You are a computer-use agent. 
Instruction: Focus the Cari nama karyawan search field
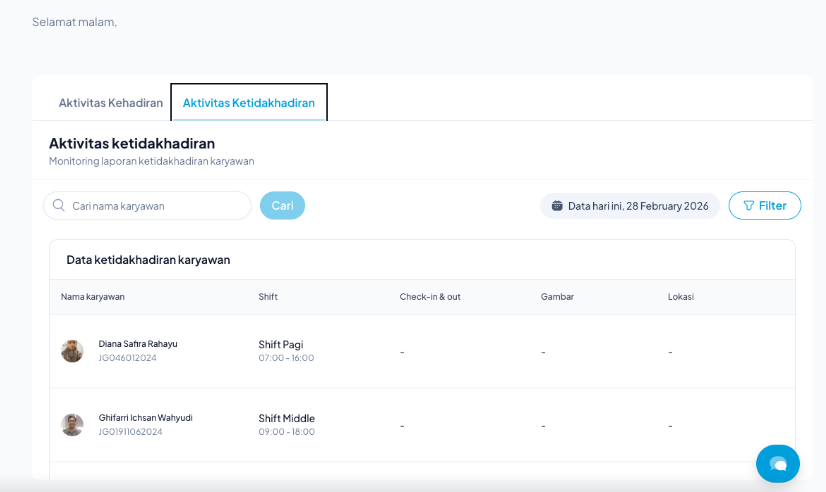point(155,206)
